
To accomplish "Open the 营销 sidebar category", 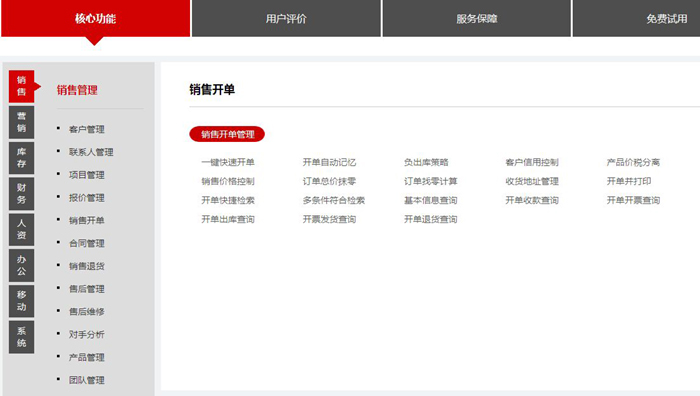I will tap(21, 122).
